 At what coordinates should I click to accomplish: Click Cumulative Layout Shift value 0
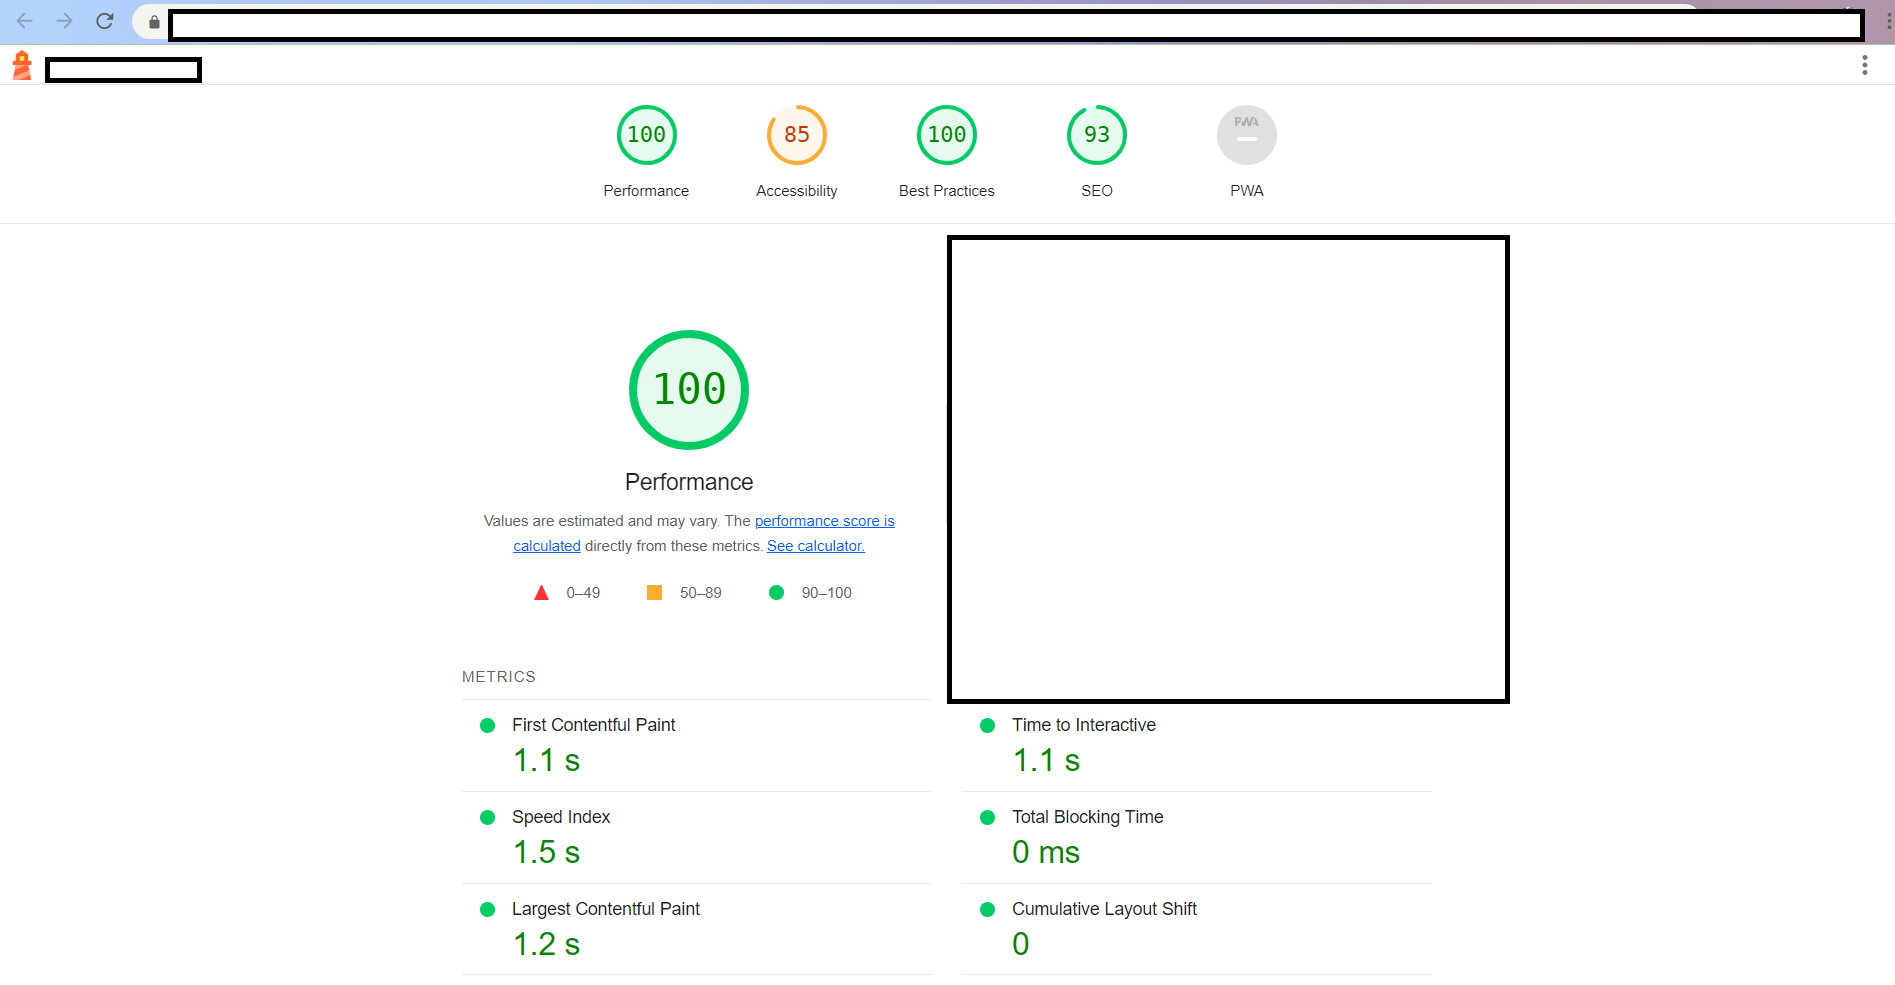(x=1021, y=945)
